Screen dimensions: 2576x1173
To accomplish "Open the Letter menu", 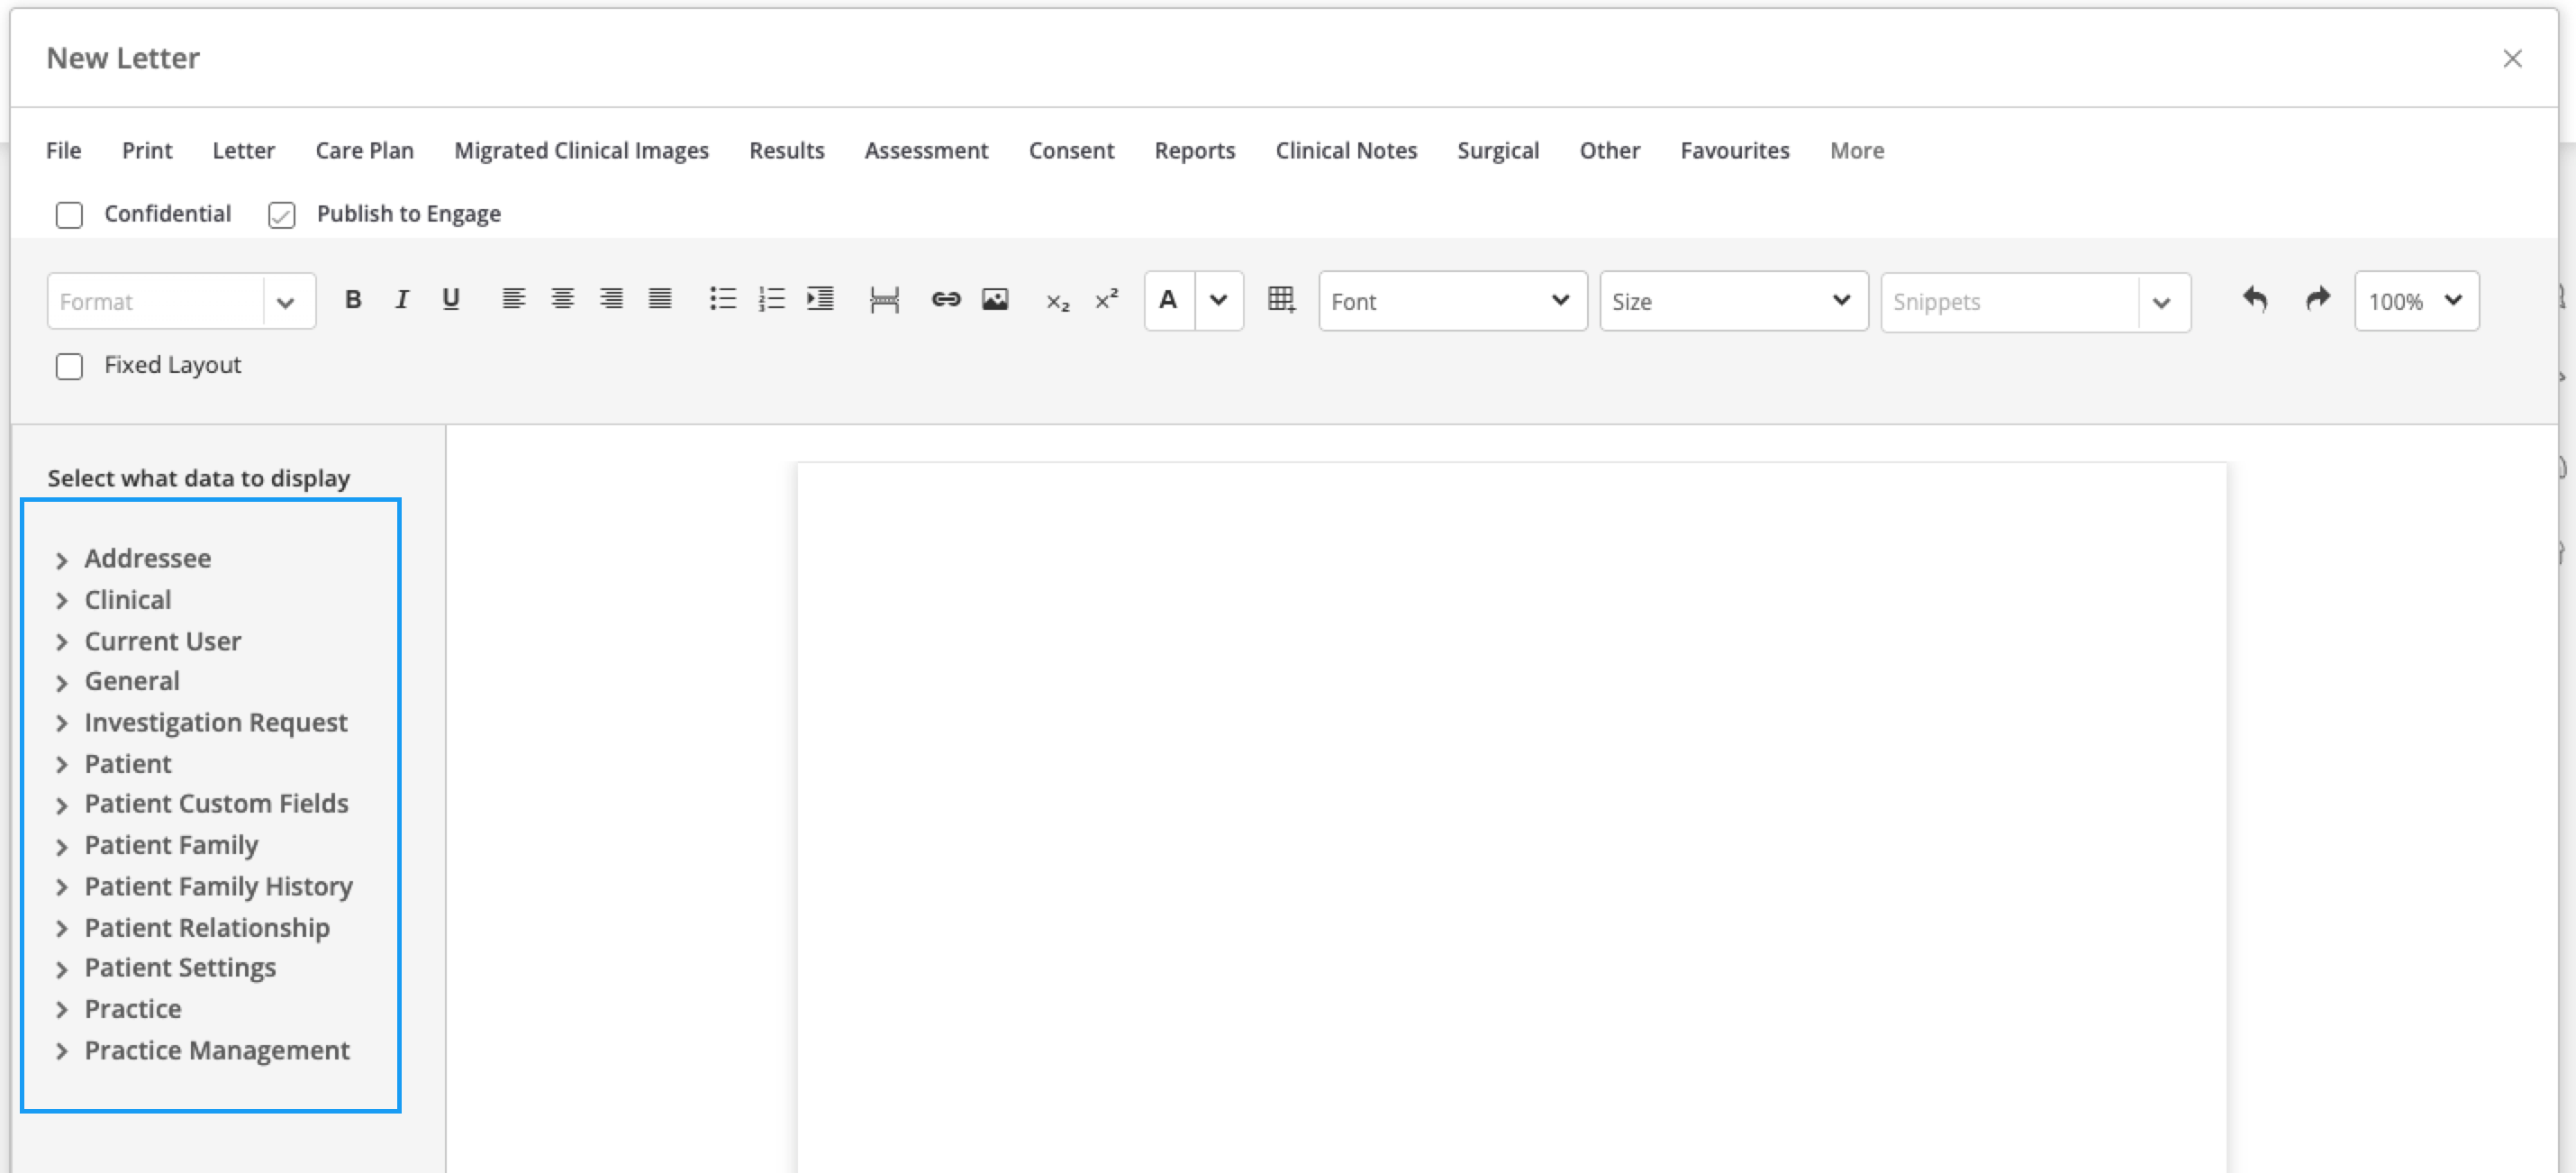I will pyautogui.click(x=243, y=151).
